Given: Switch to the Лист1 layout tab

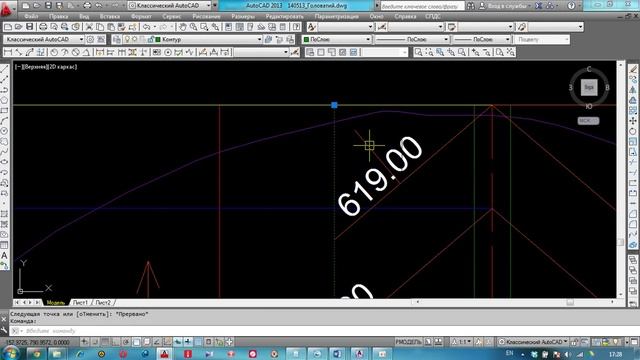Looking at the screenshot, I should pos(80,302).
